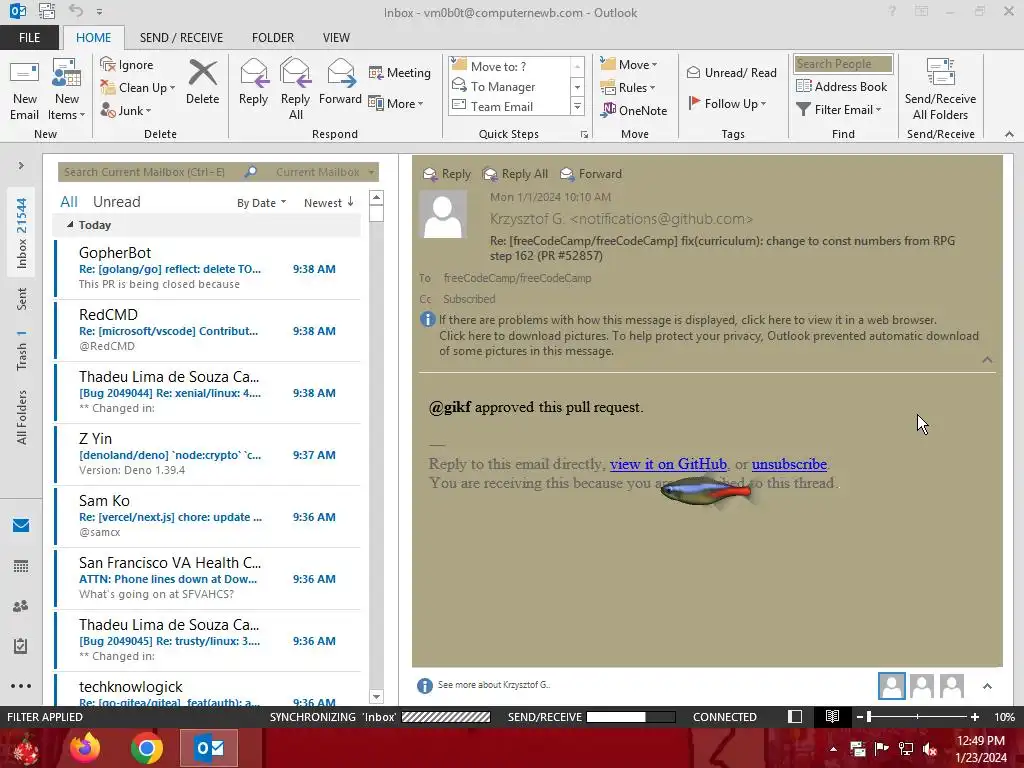This screenshot has width=1024, height=768.
Task: Switch to the FOLDER tab
Action: click(273, 38)
